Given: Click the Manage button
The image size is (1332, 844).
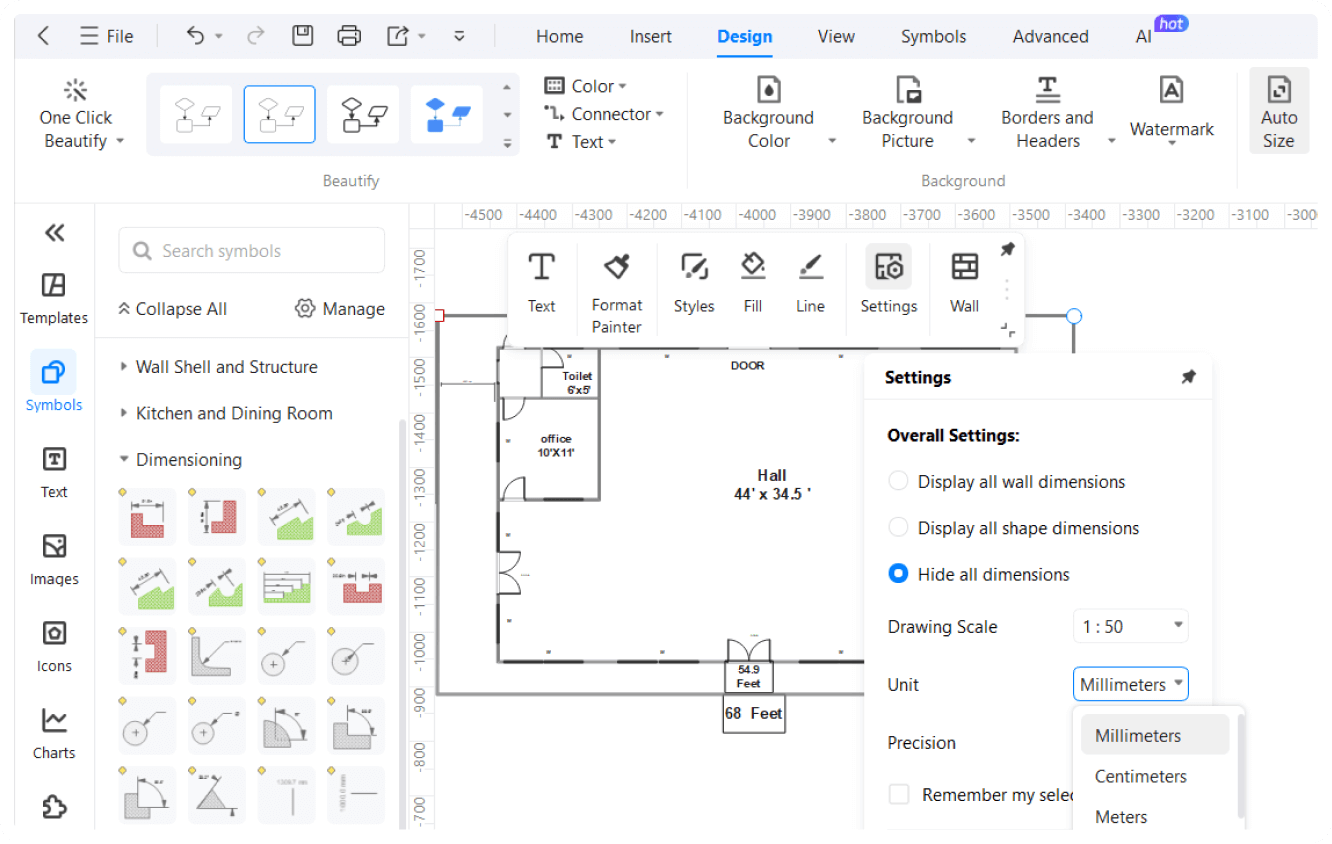Looking at the screenshot, I should [x=340, y=309].
